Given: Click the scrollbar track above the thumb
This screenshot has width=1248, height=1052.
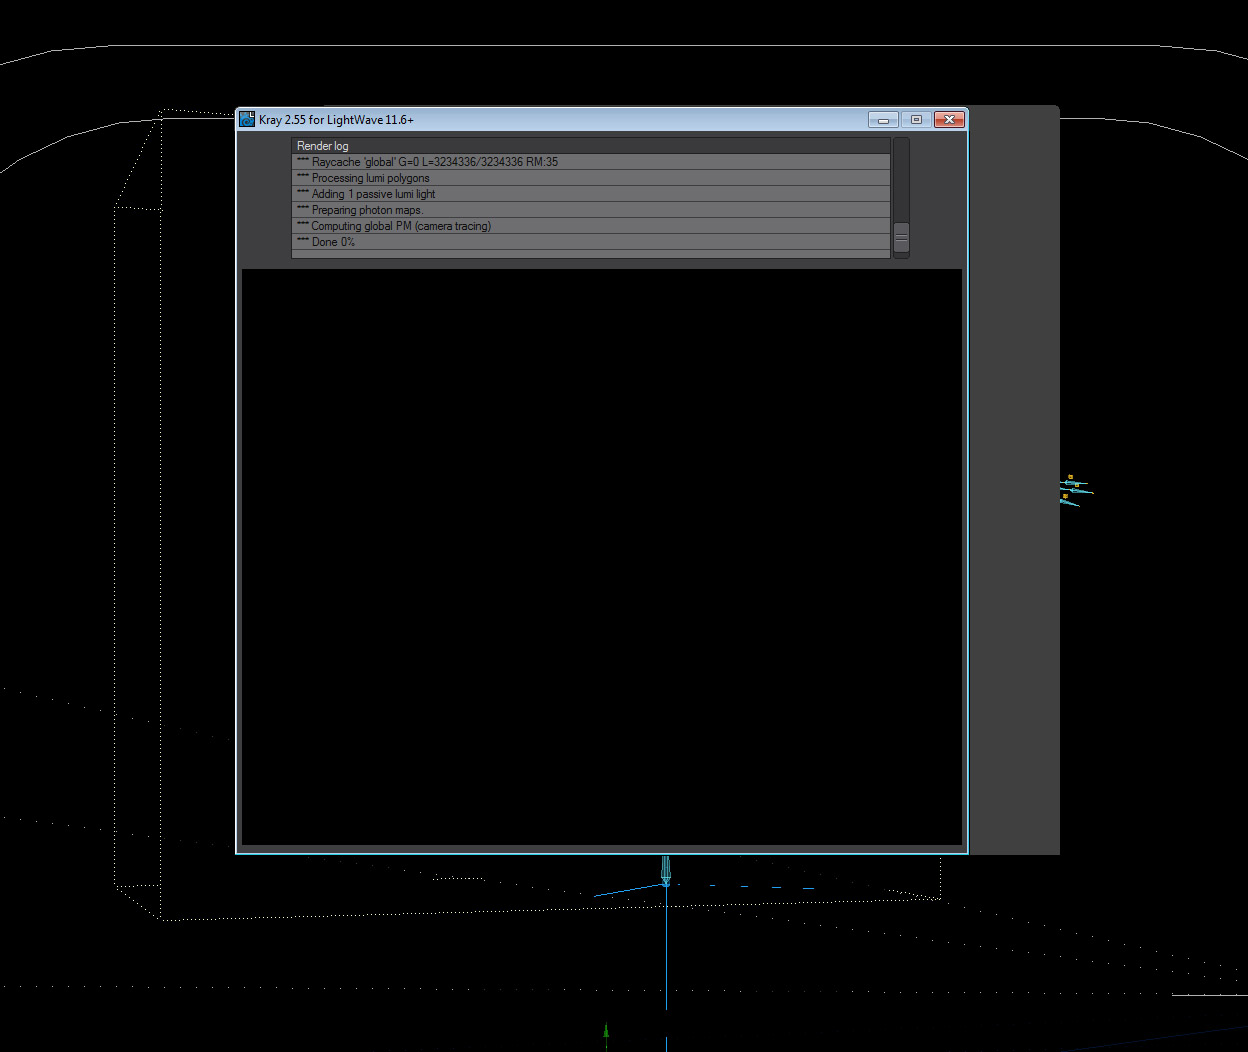Looking at the screenshot, I should 901,180.
